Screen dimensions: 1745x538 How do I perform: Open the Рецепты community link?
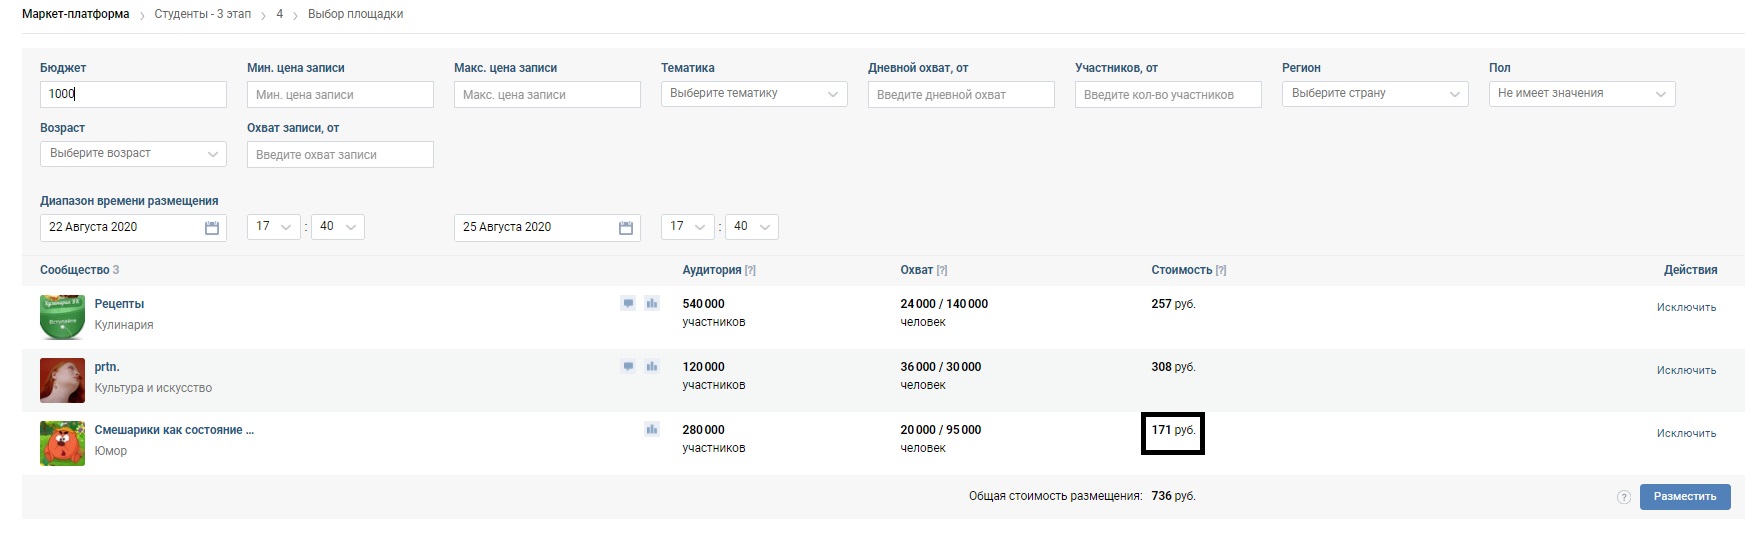[x=119, y=304]
